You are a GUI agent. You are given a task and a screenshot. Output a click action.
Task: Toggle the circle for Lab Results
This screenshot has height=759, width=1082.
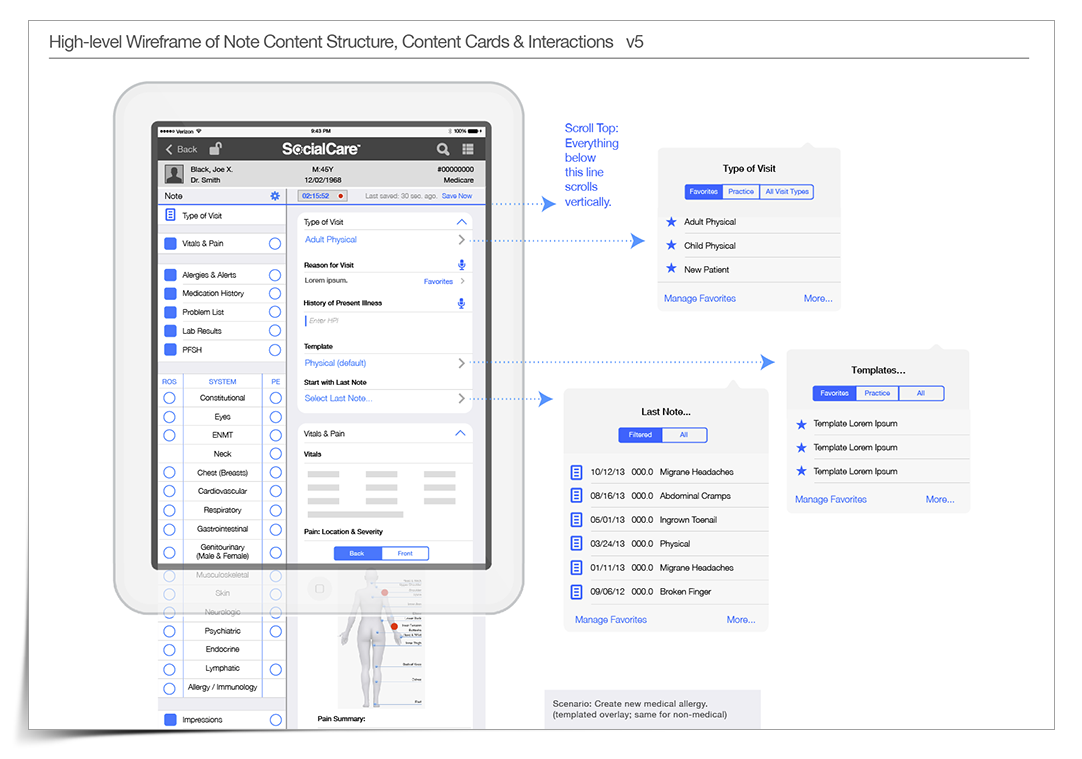275,331
